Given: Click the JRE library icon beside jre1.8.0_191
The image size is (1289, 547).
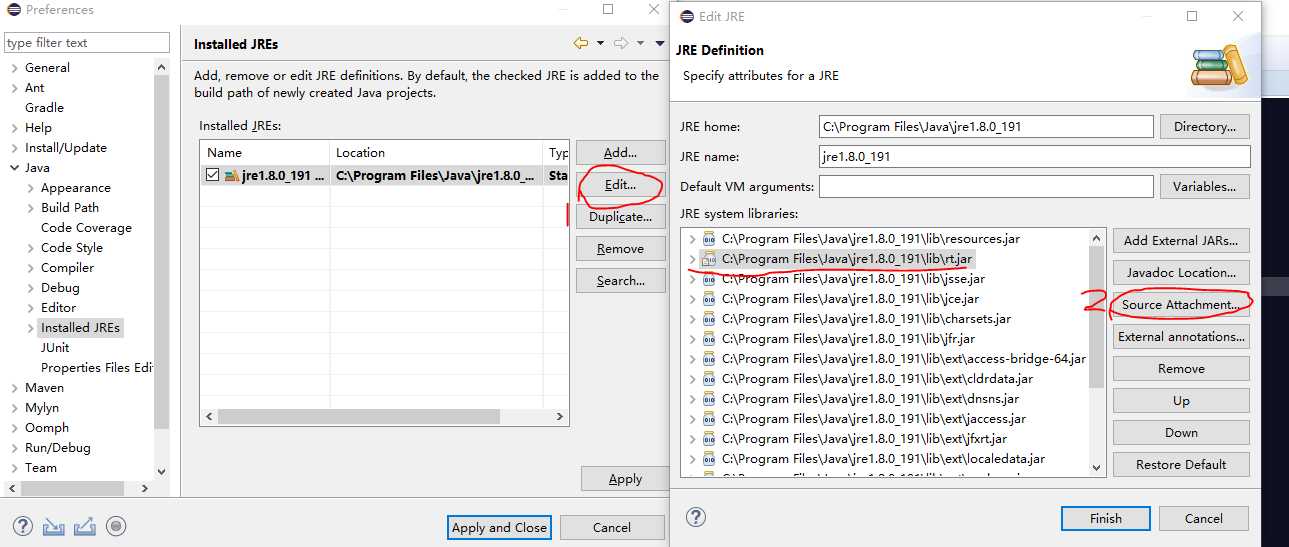Looking at the screenshot, I should click(x=232, y=176).
